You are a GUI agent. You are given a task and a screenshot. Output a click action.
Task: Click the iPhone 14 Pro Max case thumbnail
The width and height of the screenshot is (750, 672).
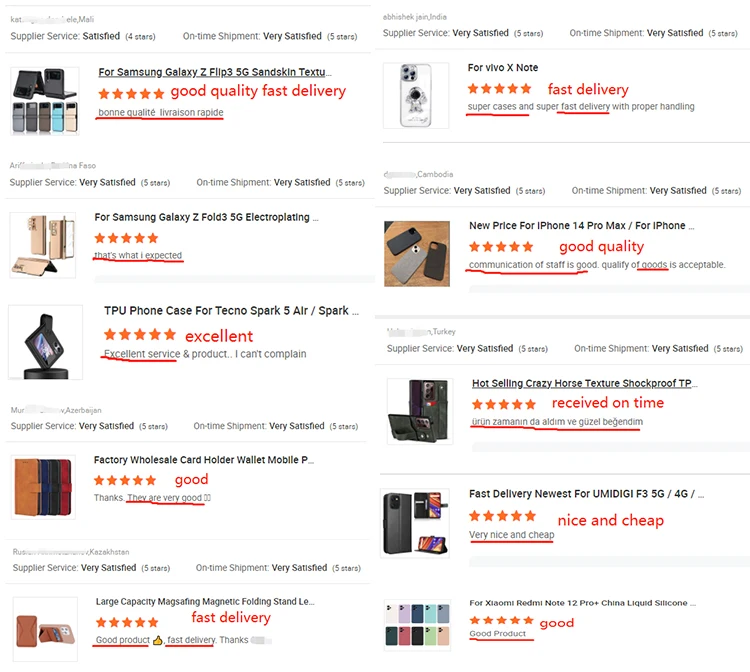point(417,254)
